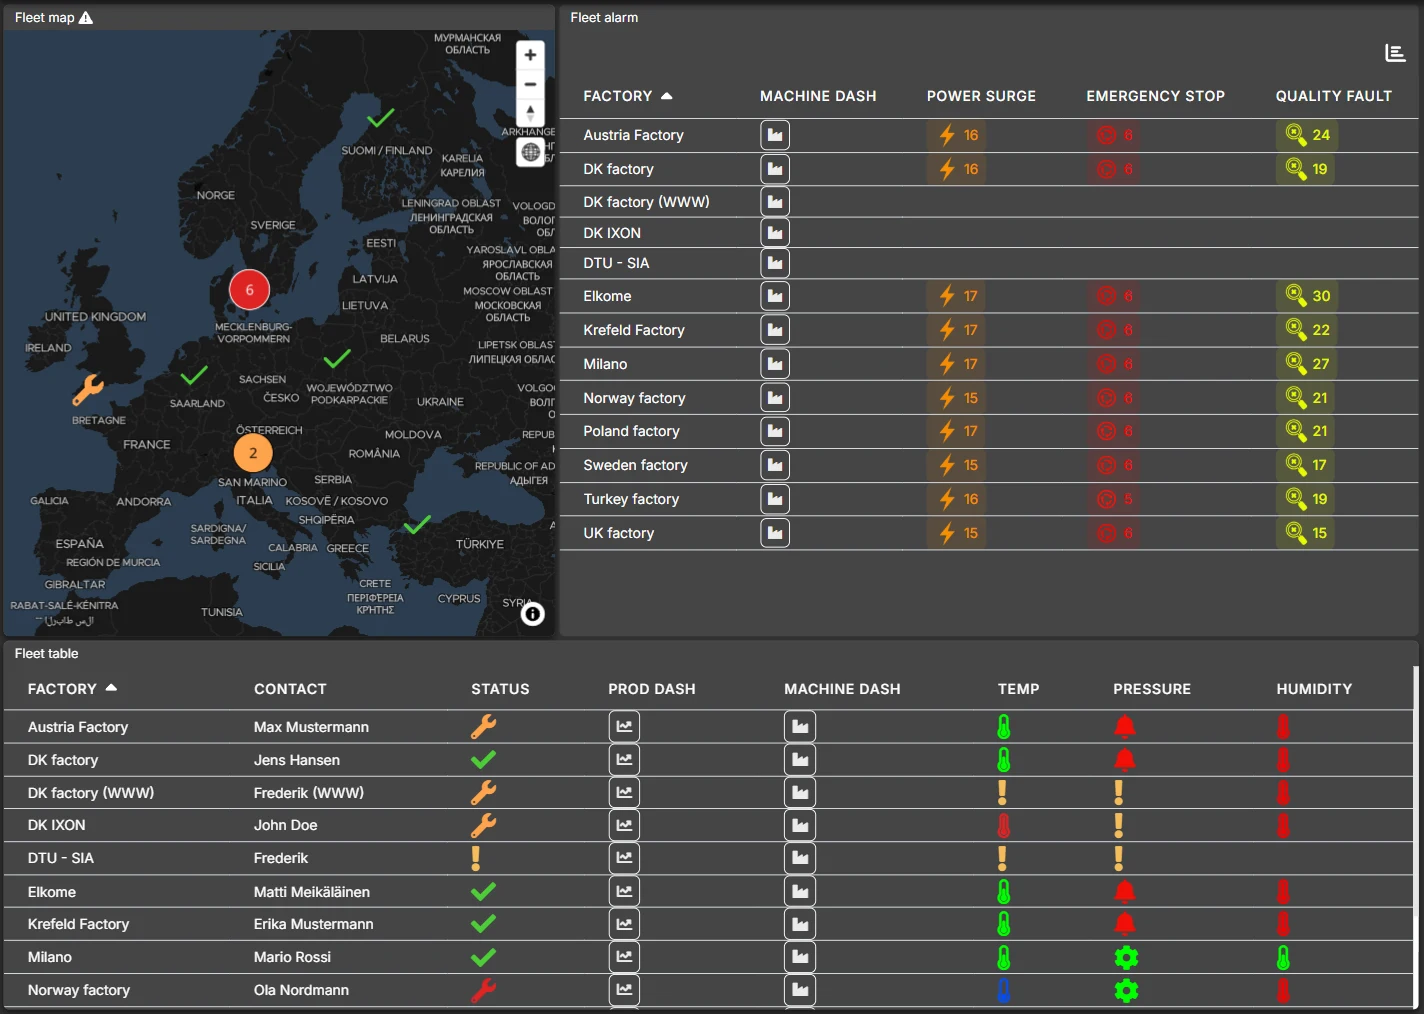Select DK IXON name in Fleet table

56,825
